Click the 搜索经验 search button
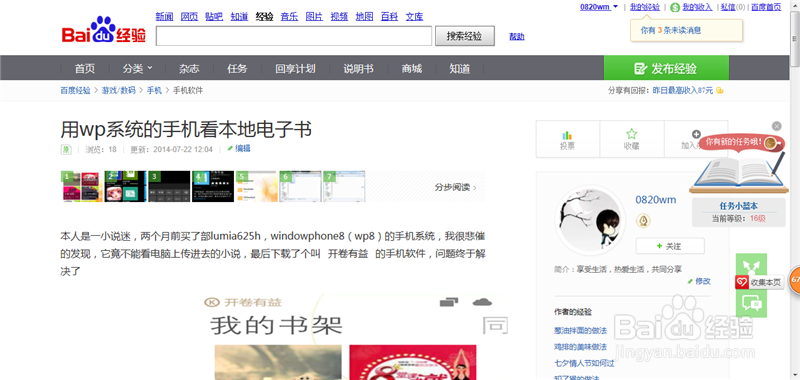This screenshot has width=800, height=380. click(x=464, y=36)
